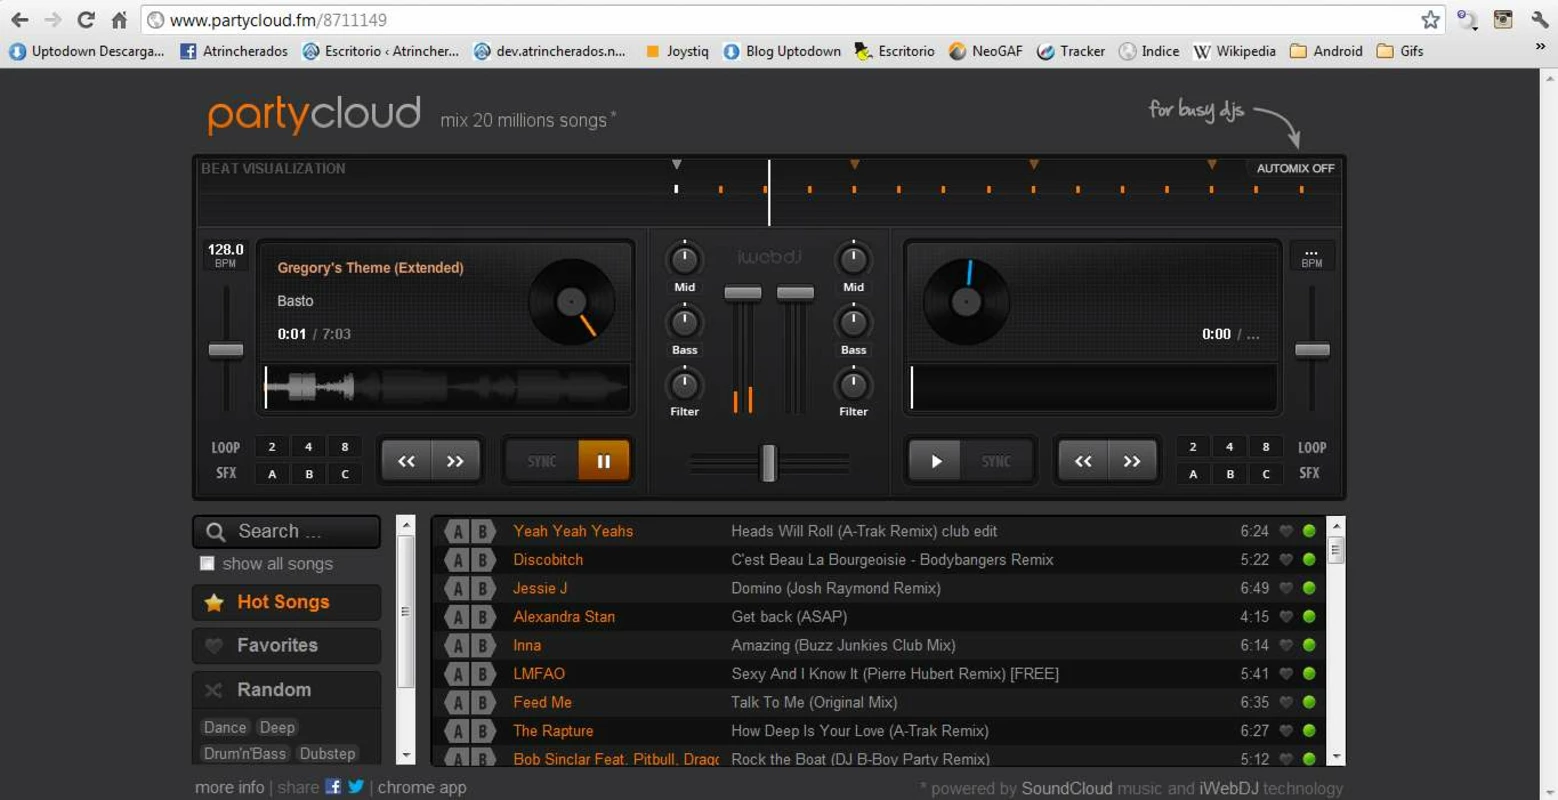Click the right deck vinyl record
Screen dimensions: 1558x800
tap(966, 302)
